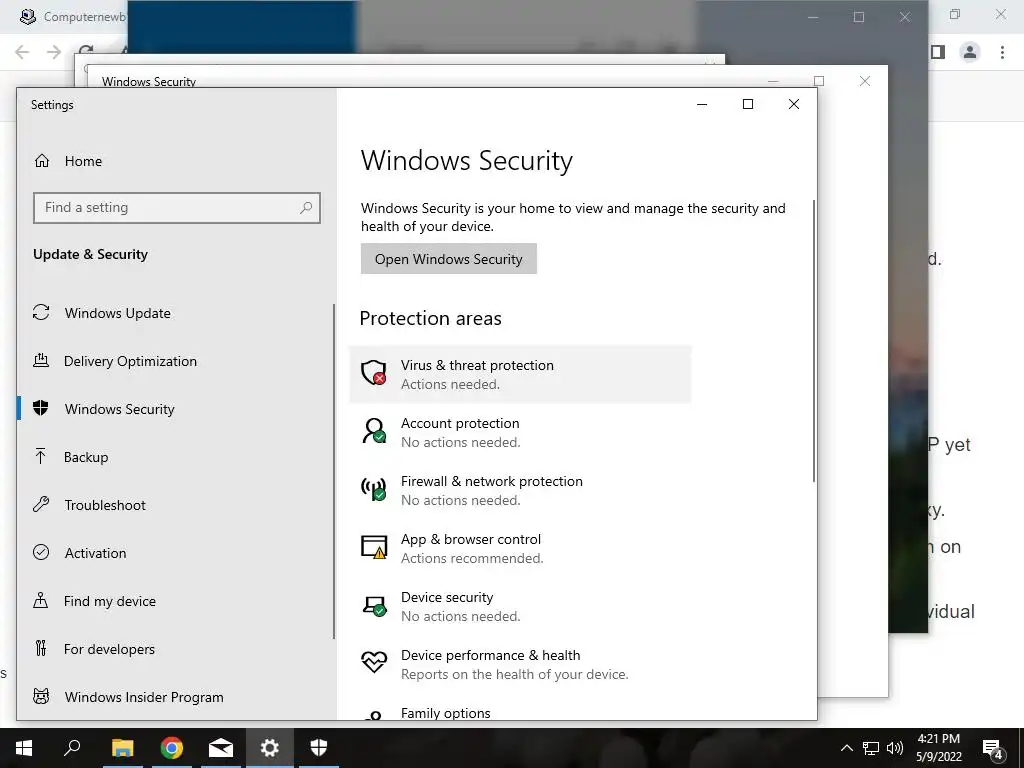Screen dimensions: 1024x768
Task: Click the Home icon in Settings sidebar
Action: coord(42,161)
